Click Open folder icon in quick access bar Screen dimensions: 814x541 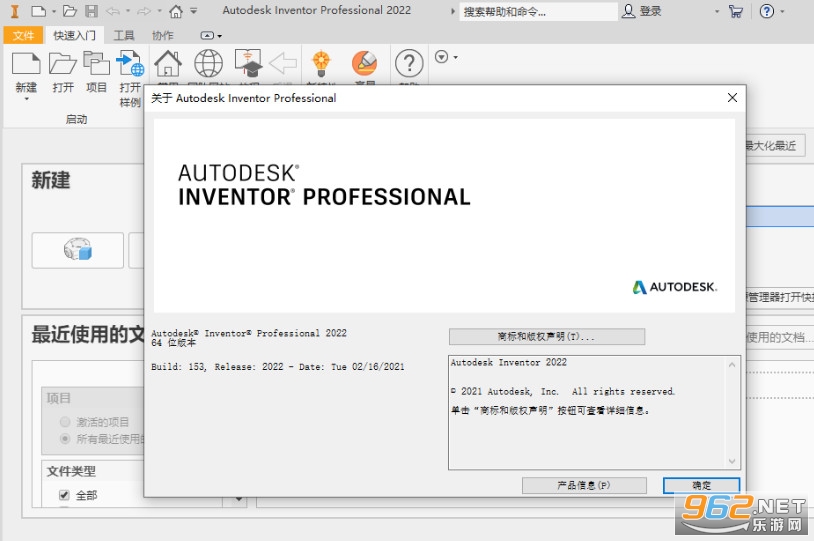(70, 11)
